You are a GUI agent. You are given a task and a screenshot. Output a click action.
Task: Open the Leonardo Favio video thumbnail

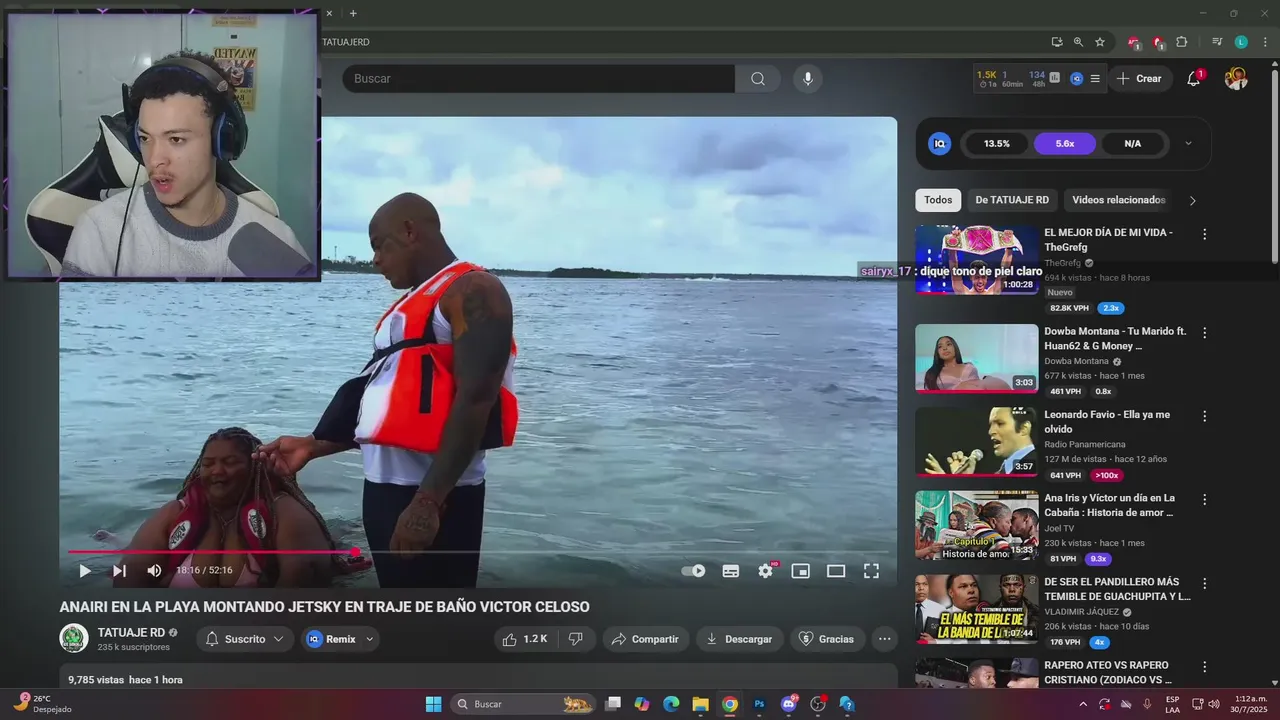(x=977, y=441)
